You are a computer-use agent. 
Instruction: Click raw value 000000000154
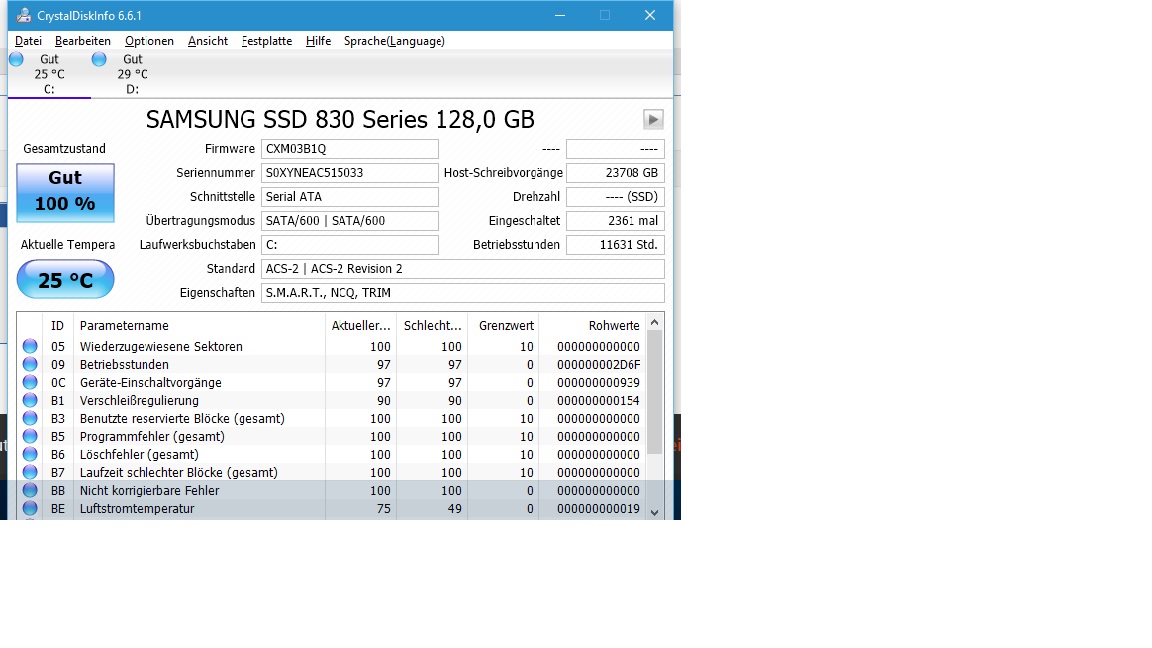pos(598,400)
